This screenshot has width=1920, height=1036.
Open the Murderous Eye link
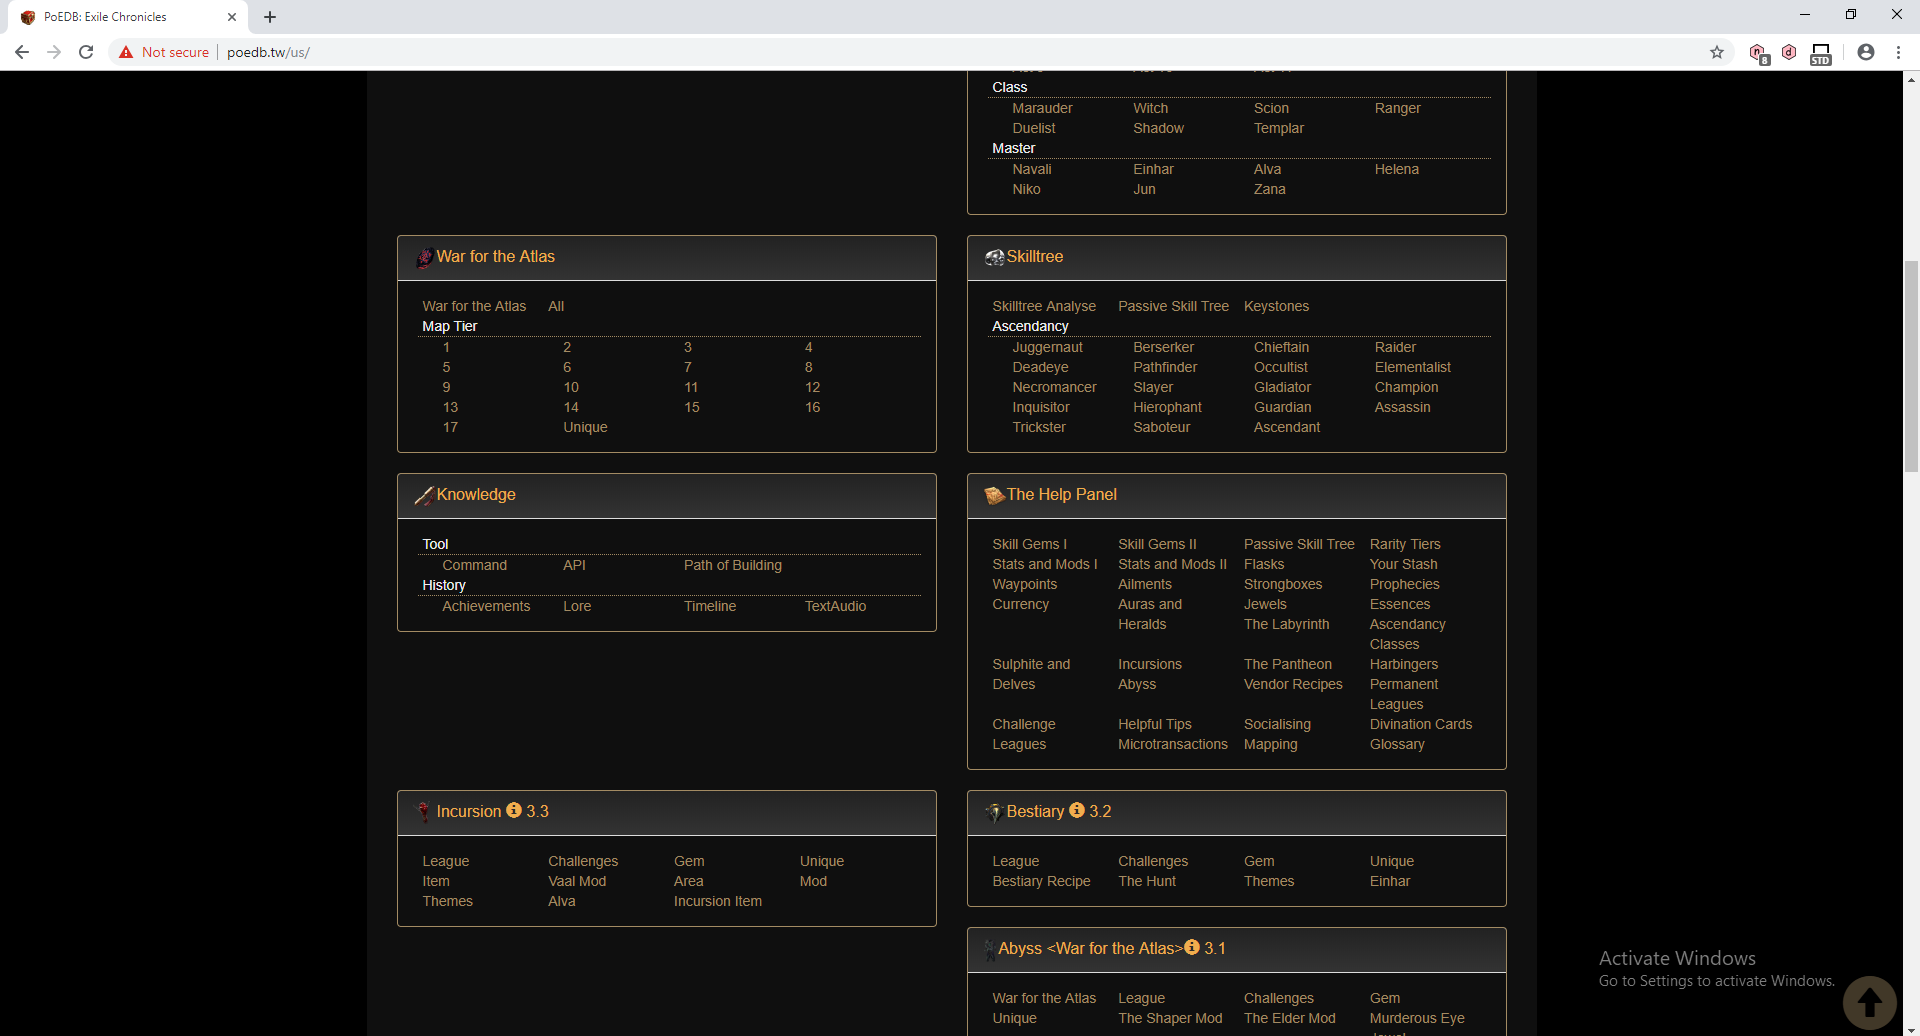pyautogui.click(x=1417, y=1018)
